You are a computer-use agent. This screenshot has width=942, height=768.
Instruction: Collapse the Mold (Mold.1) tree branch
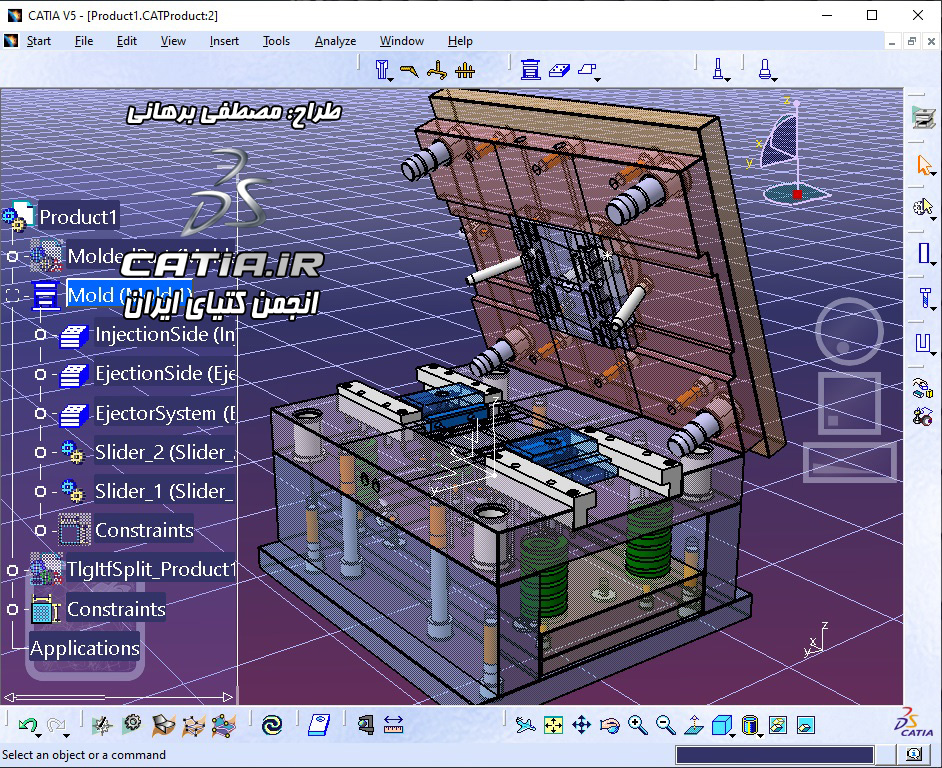pyautogui.click(x=12, y=294)
